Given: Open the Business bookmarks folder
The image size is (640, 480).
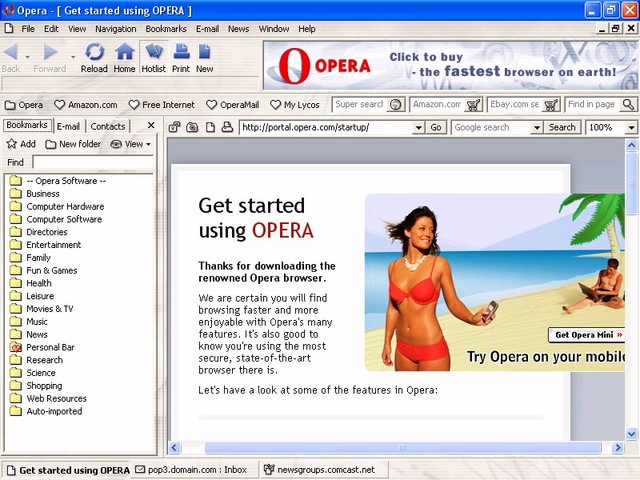Looking at the screenshot, I should point(43,193).
